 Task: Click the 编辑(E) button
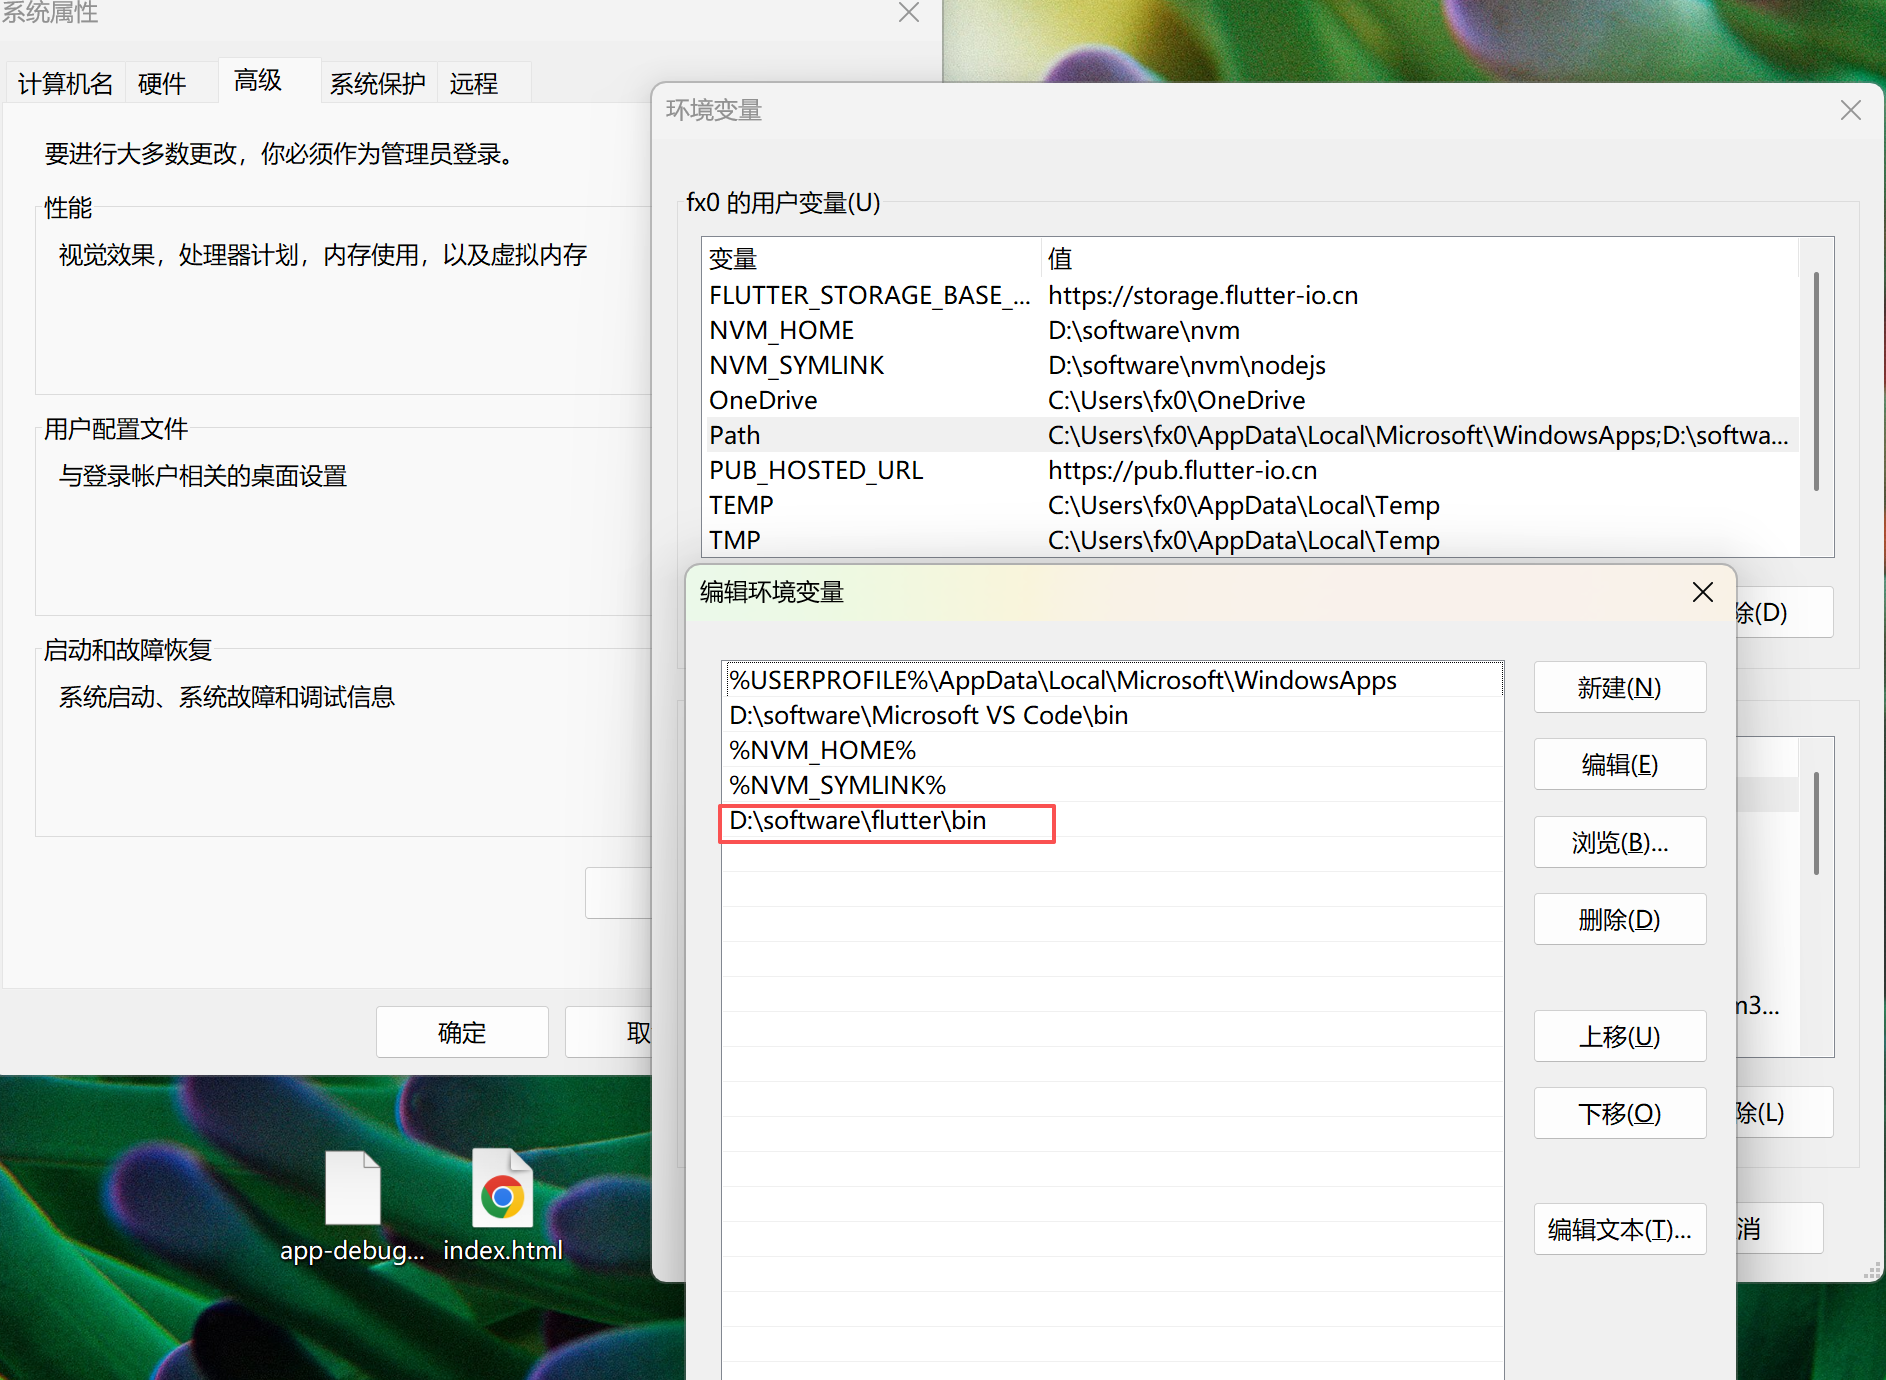pos(1619,764)
